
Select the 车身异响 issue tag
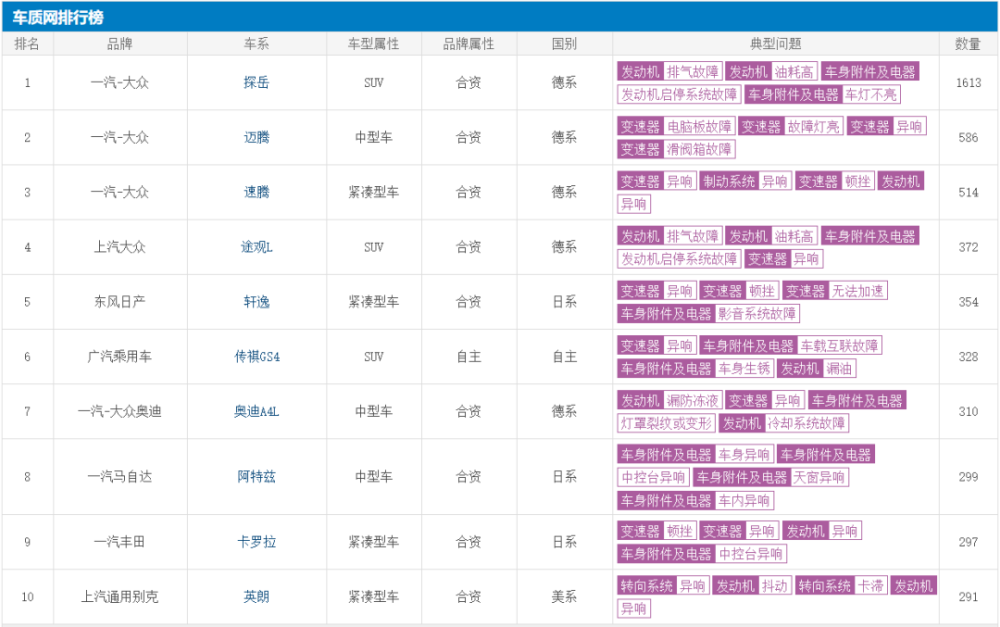coord(744,455)
